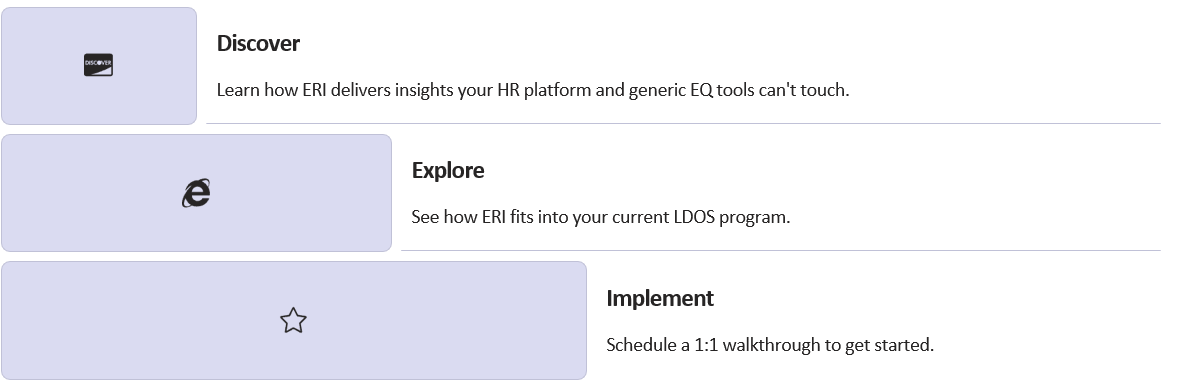Click the 'Explore' heading
Image resolution: width=1182 pixels, height=382 pixels.
coord(448,170)
